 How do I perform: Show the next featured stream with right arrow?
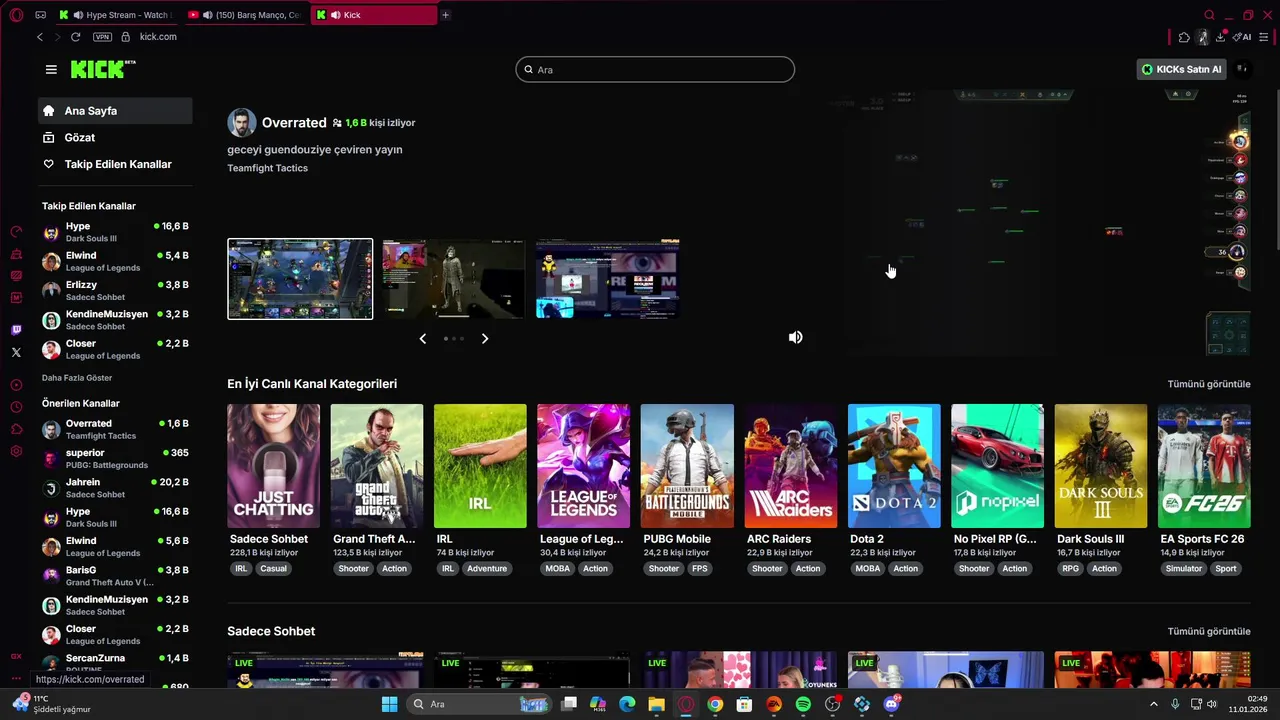485,338
